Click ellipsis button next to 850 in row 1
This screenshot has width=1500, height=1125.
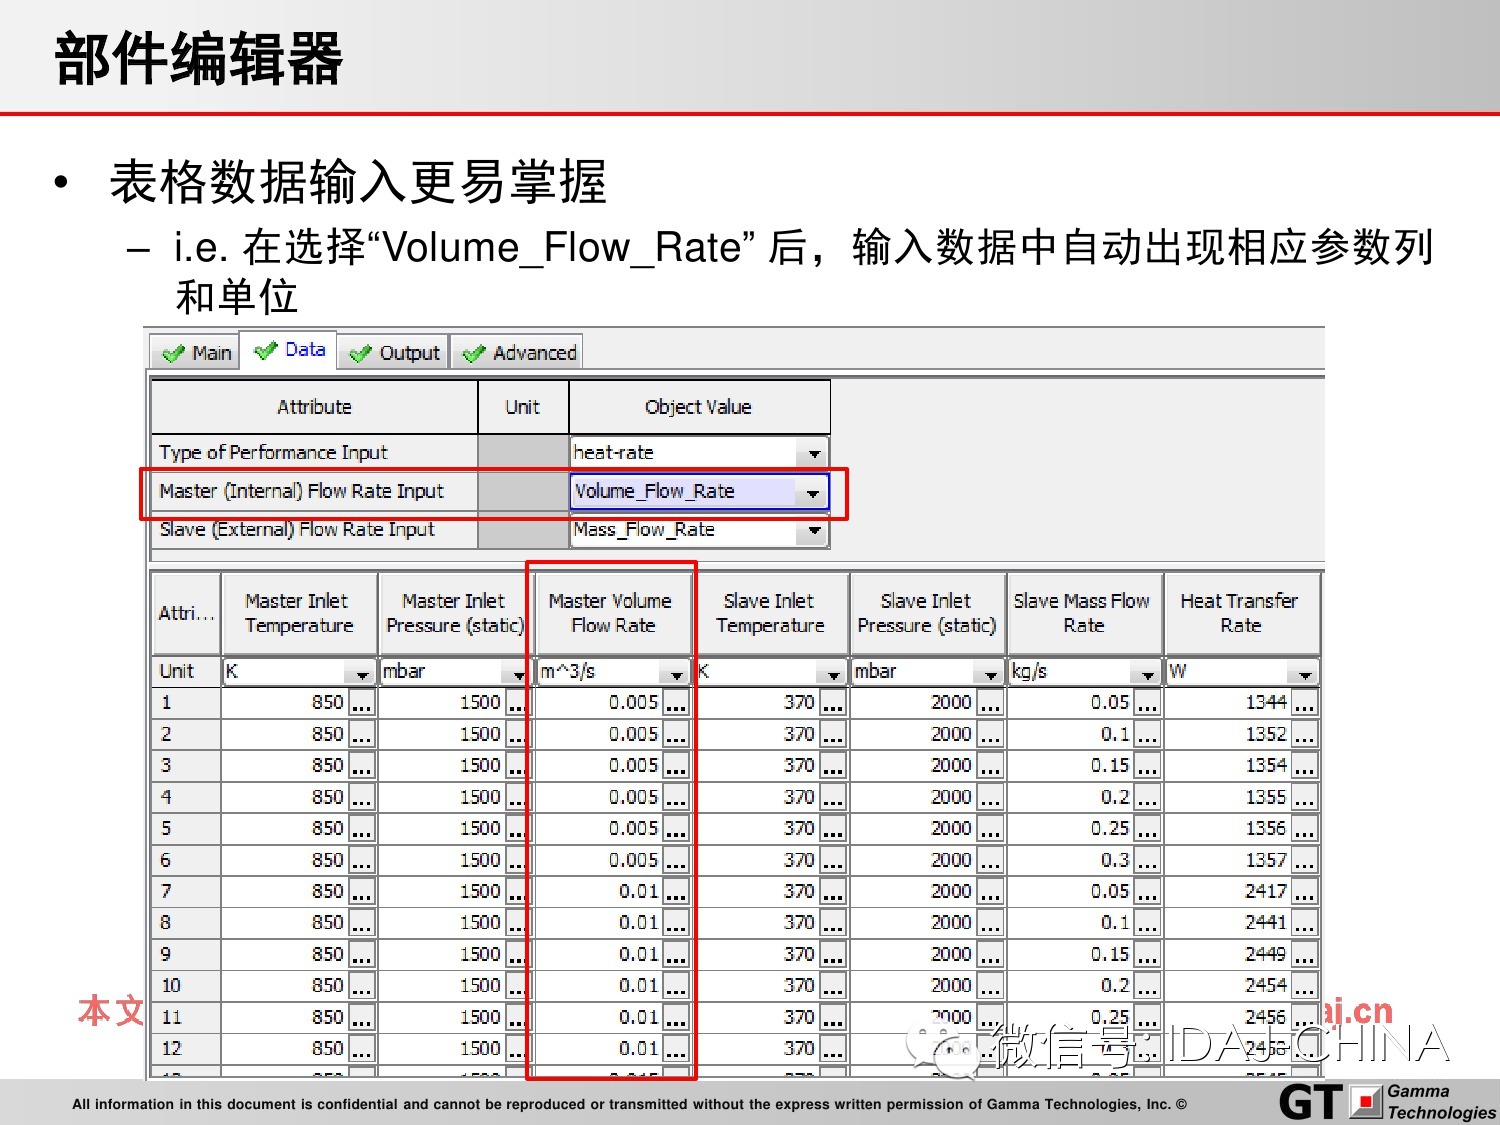361,703
